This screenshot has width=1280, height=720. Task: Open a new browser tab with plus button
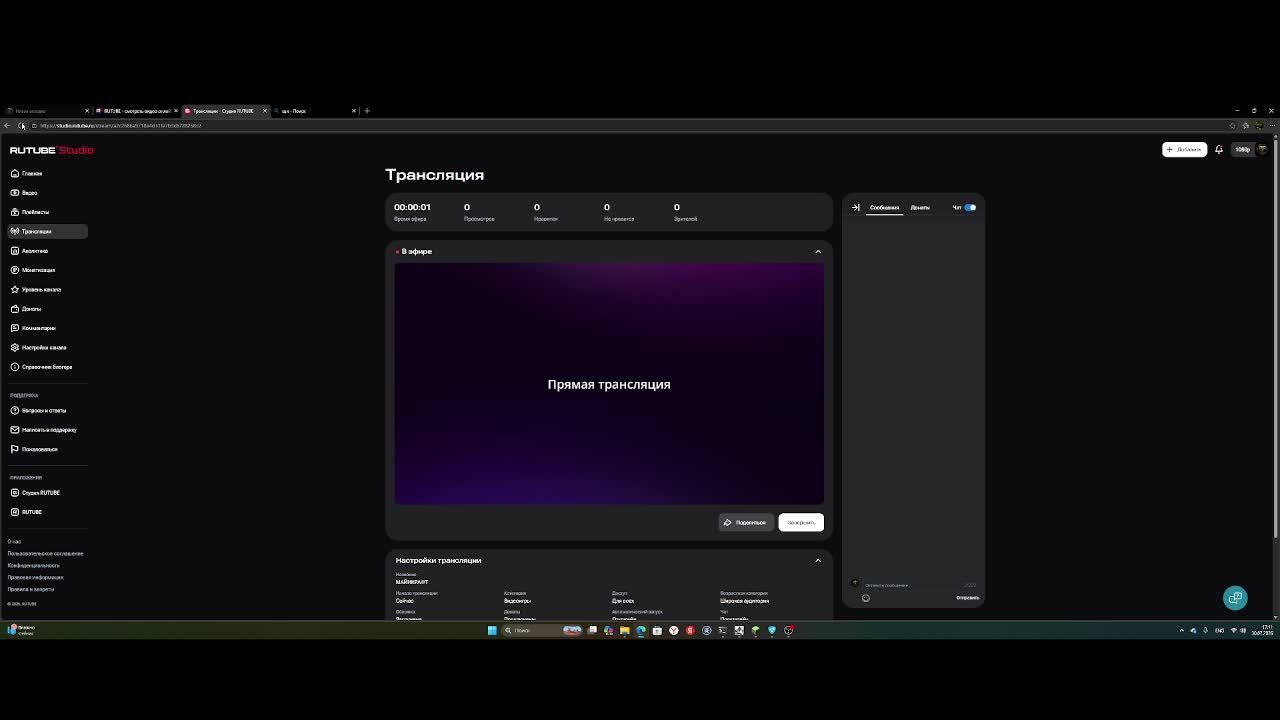click(367, 111)
